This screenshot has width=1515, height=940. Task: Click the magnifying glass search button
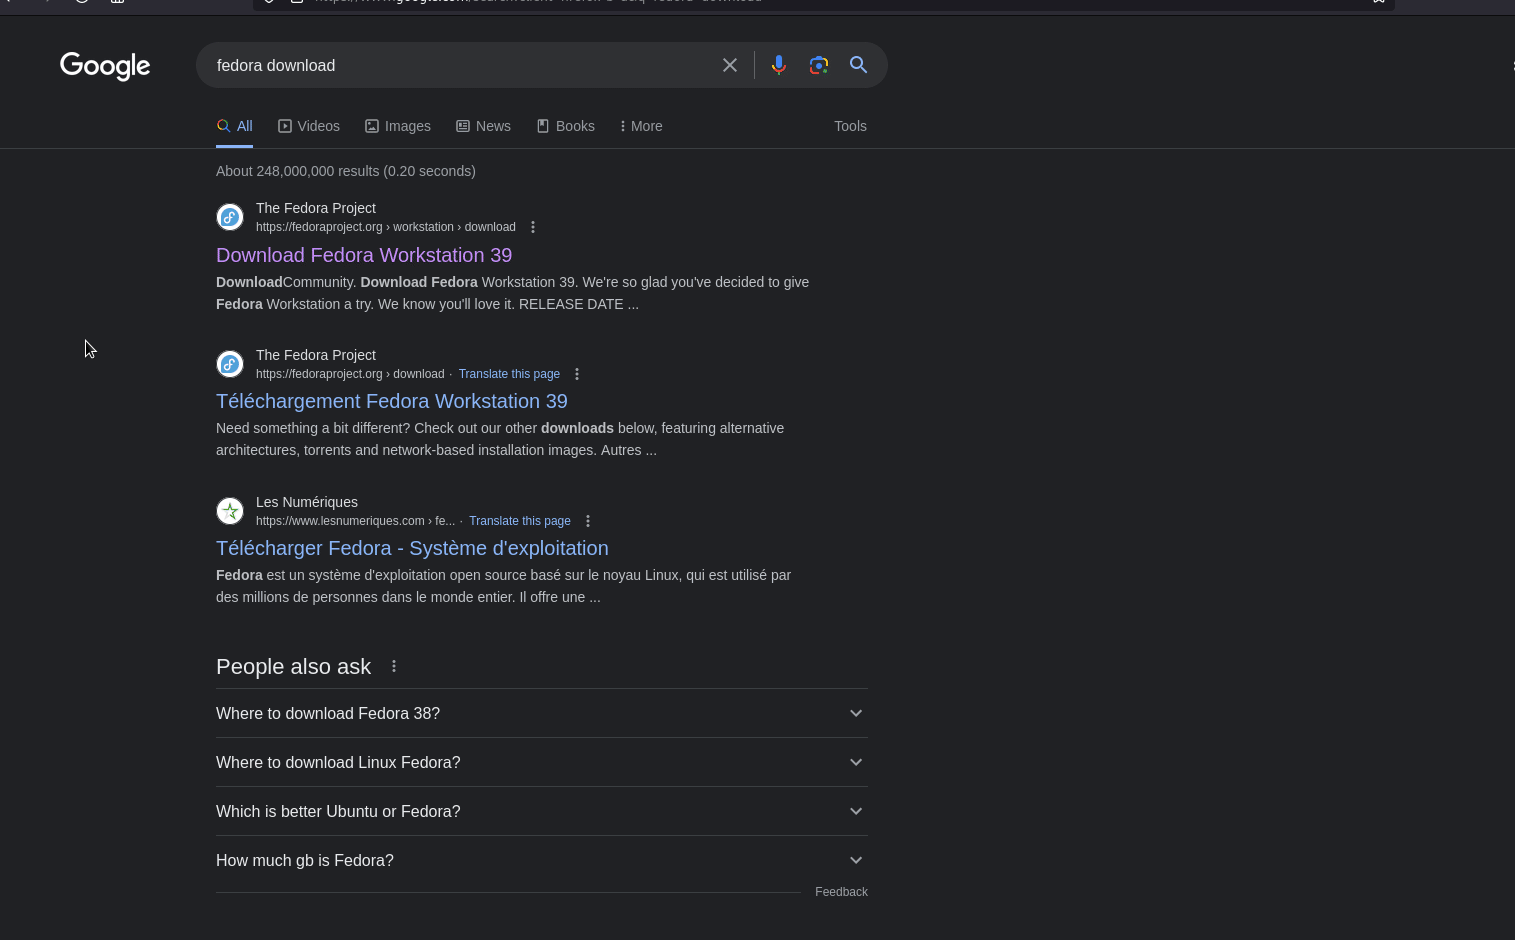click(x=858, y=65)
